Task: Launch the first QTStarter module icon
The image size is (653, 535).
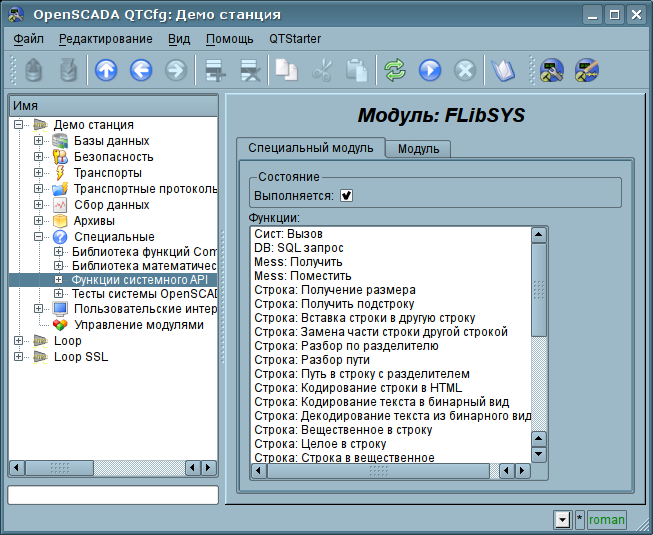Action: [x=551, y=70]
